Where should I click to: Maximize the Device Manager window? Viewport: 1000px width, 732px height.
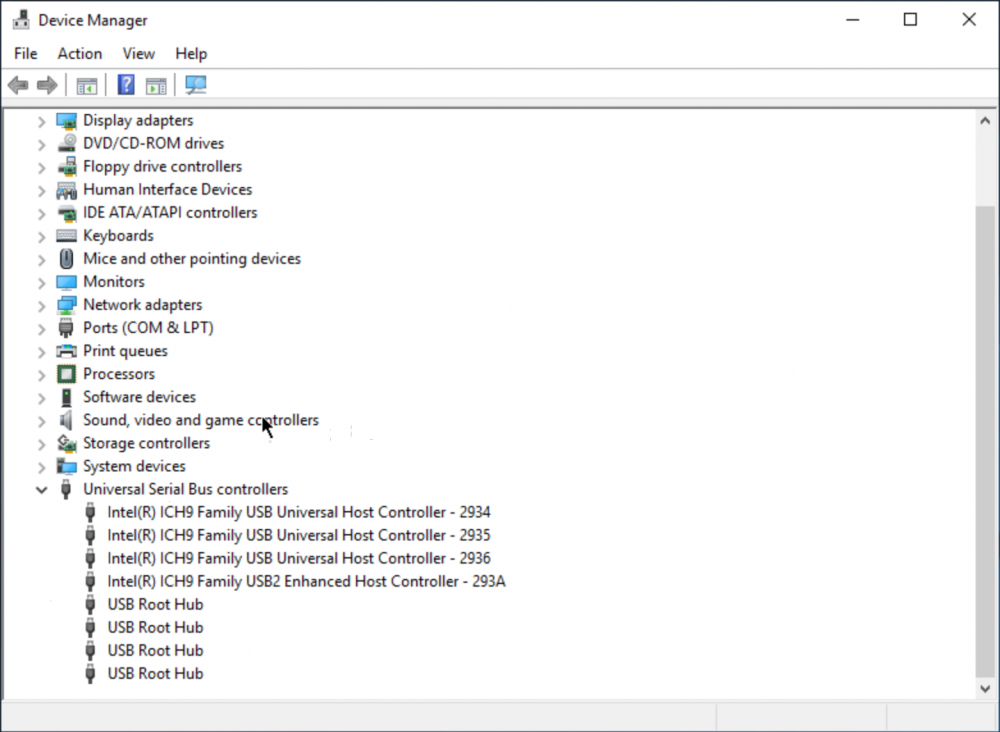coord(911,20)
